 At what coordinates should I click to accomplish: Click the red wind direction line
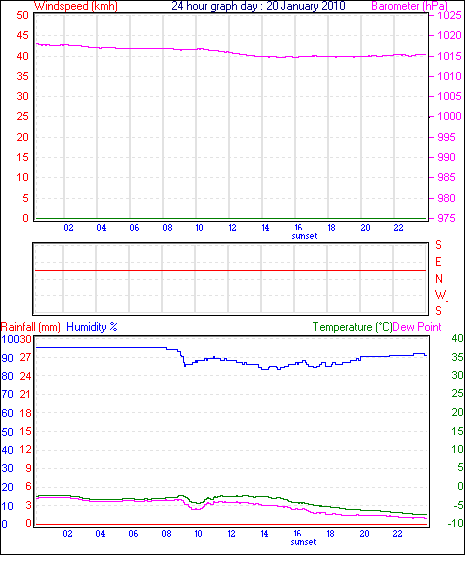pos(230,270)
